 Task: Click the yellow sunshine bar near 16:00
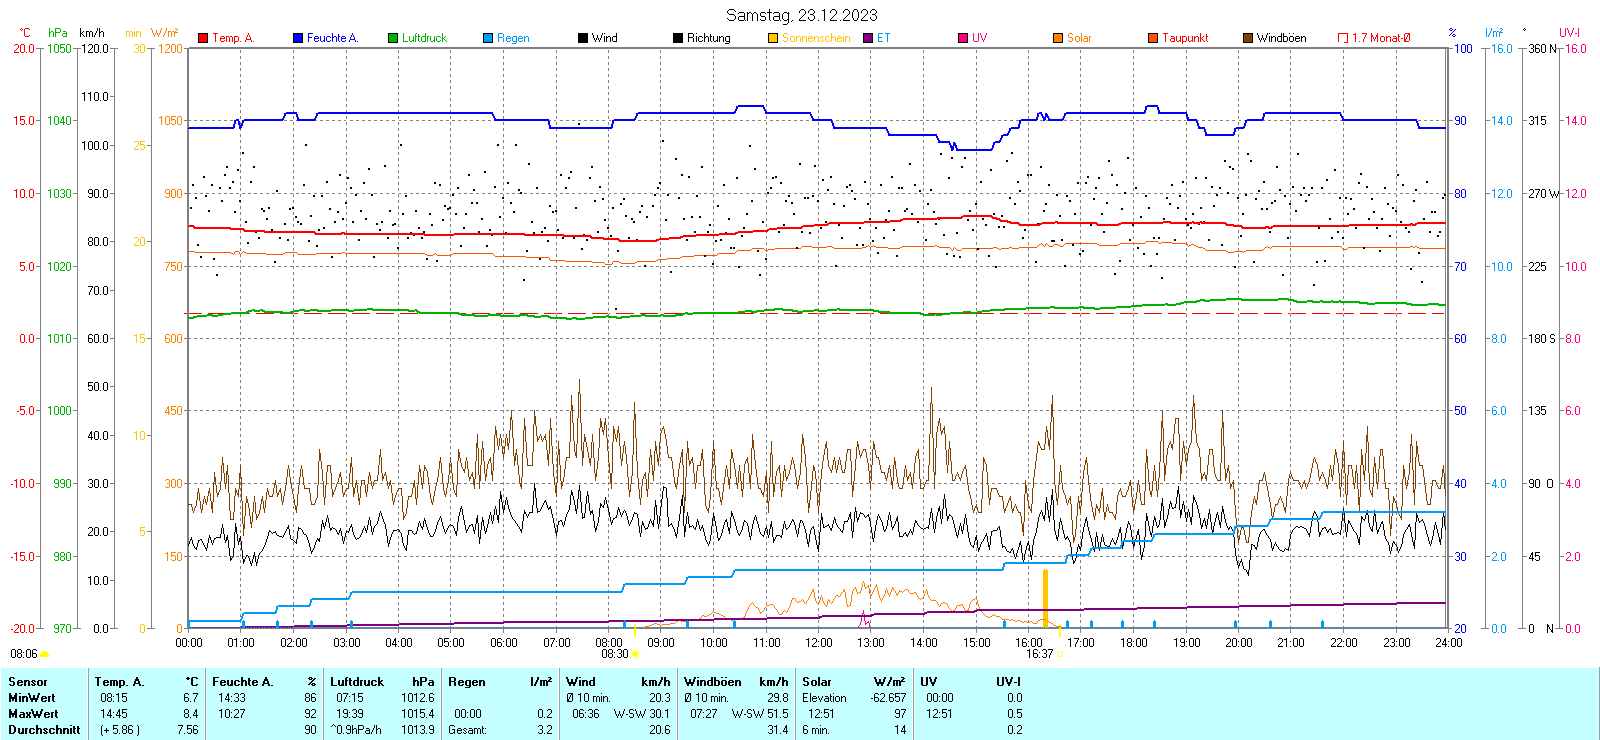click(x=1045, y=598)
